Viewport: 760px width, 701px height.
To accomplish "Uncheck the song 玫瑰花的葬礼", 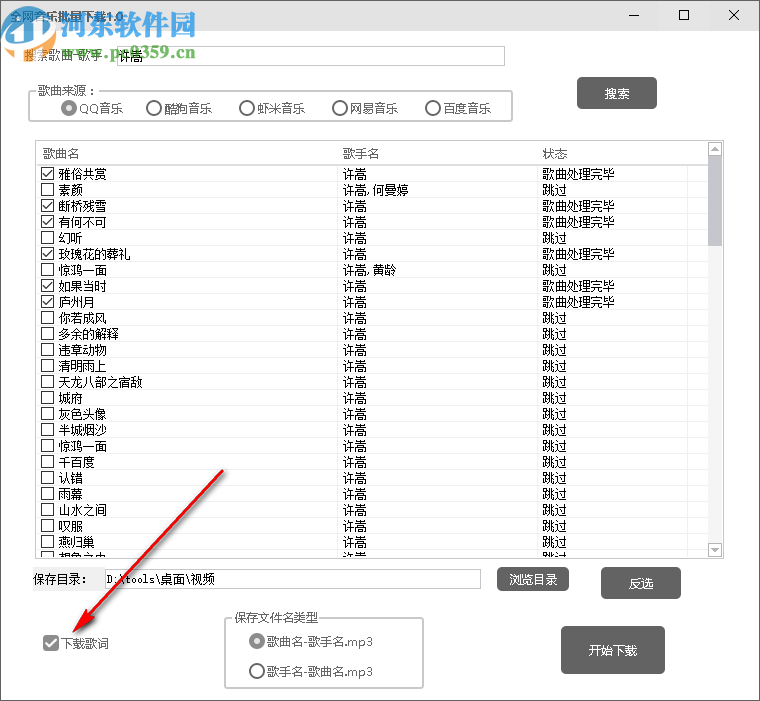I will 48,254.
